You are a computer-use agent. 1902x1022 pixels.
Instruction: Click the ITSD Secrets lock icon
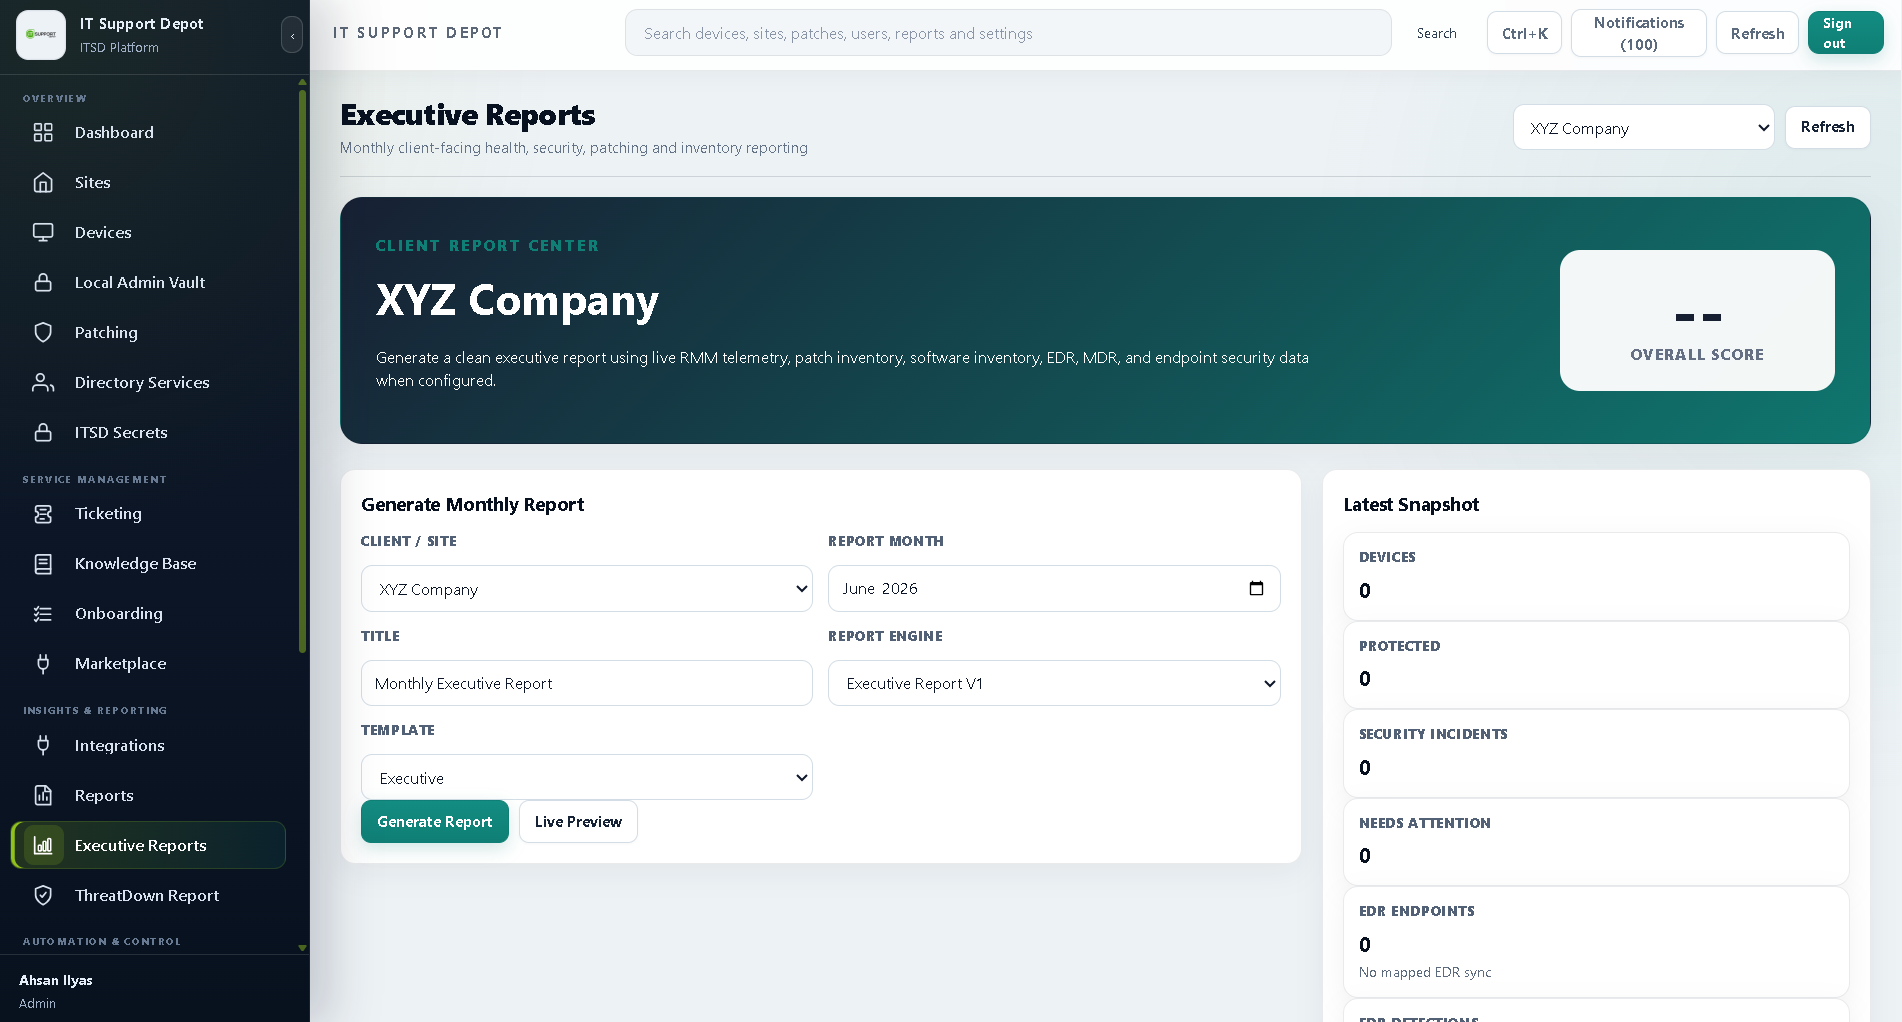coord(43,432)
